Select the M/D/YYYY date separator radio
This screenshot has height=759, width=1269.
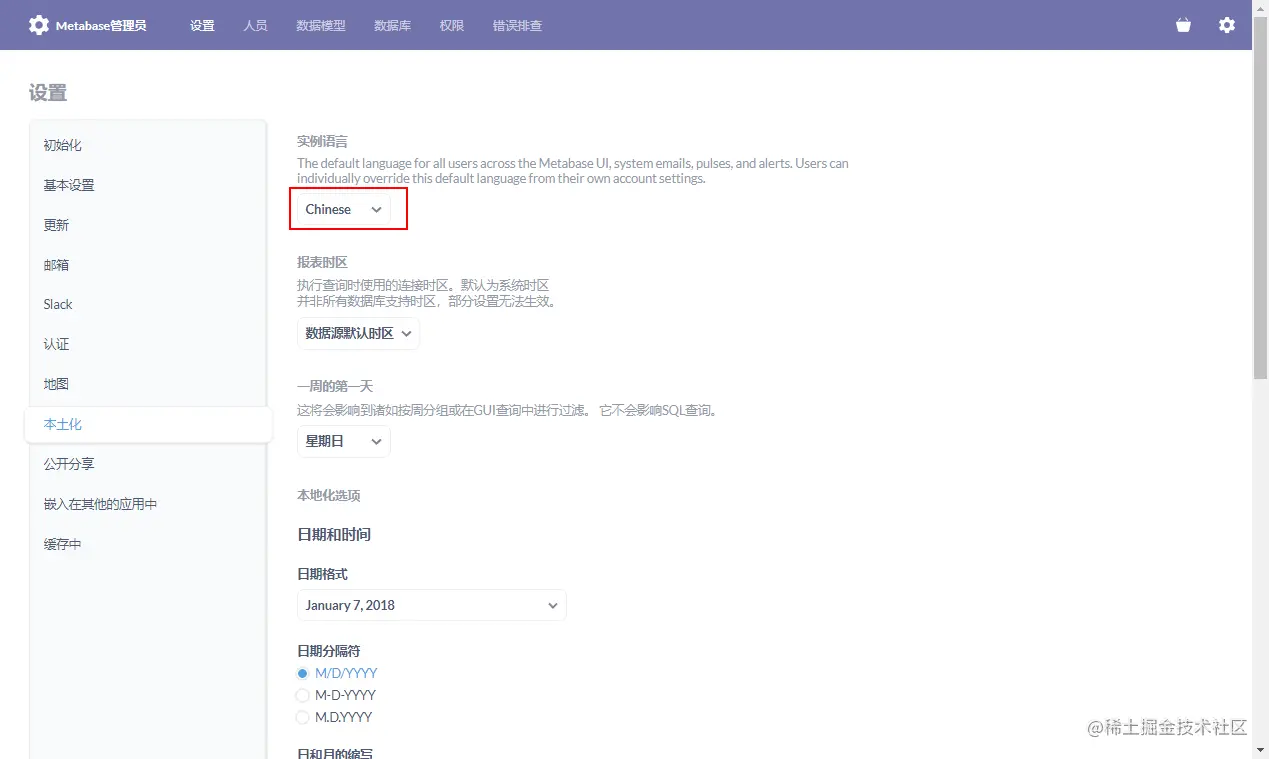click(303, 673)
